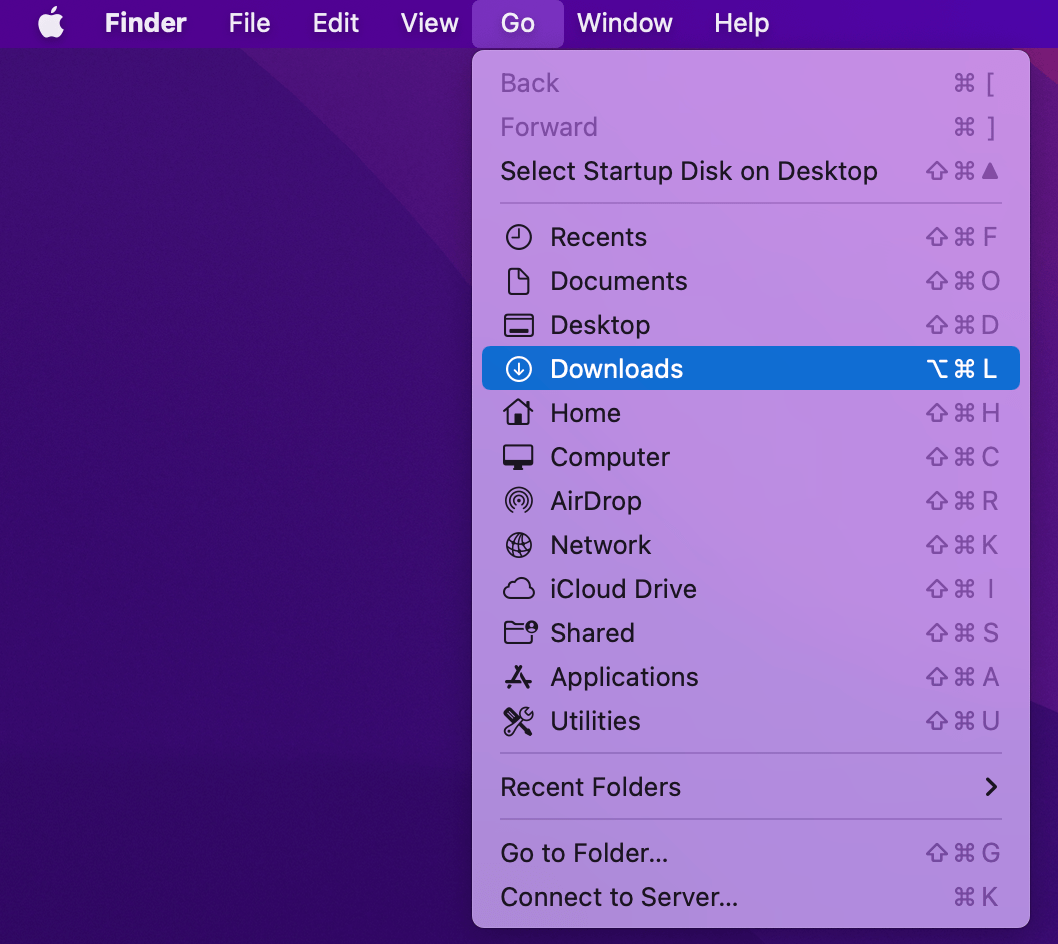Click the Network globe icon
The height and width of the screenshot is (944, 1058).
518,545
